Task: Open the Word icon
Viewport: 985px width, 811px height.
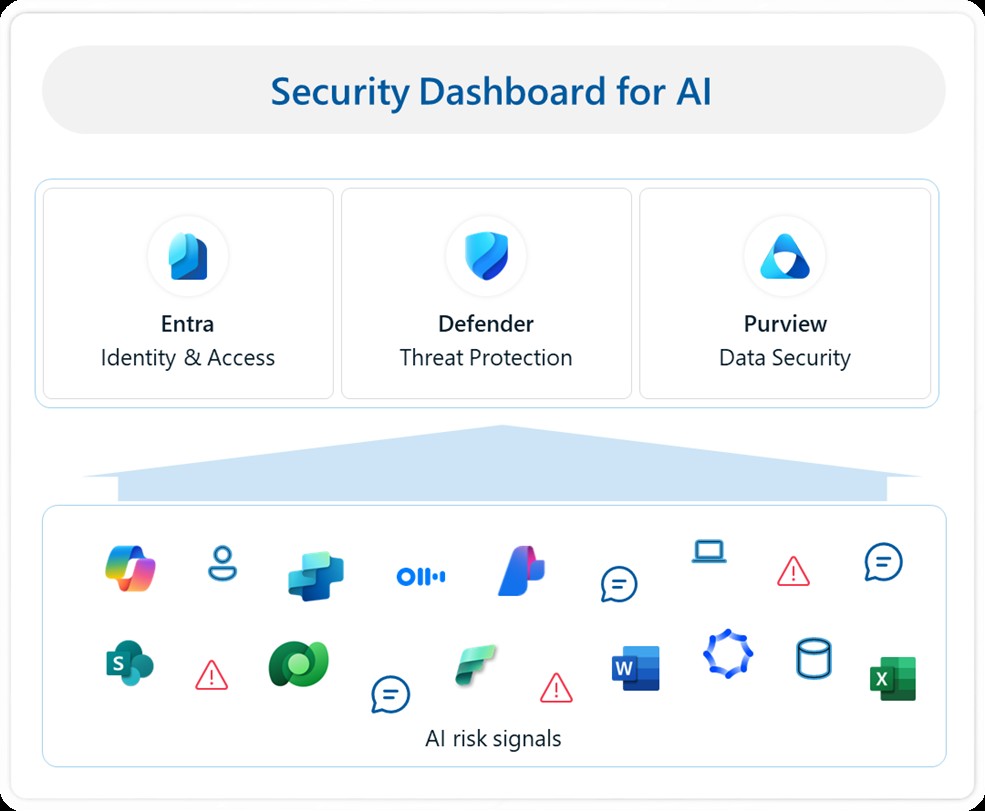Action: [635, 668]
